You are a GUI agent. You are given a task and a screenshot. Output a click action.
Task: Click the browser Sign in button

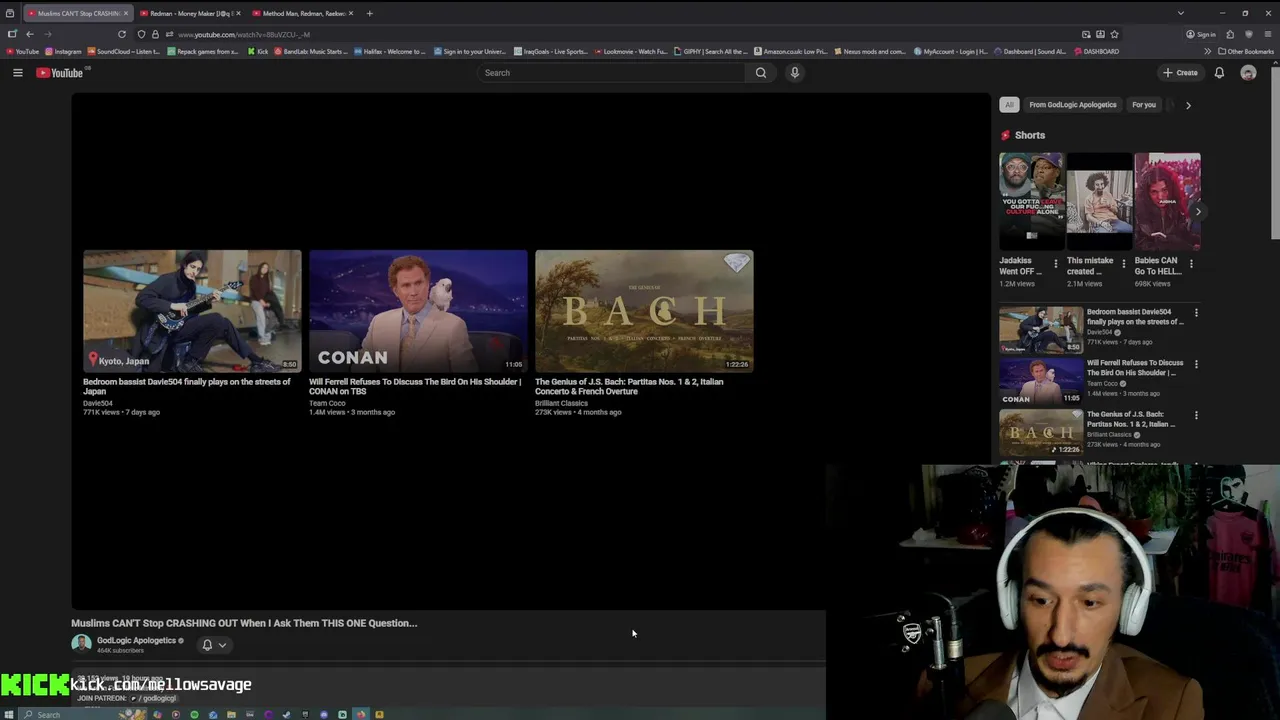pyautogui.click(x=1201, y=34)
